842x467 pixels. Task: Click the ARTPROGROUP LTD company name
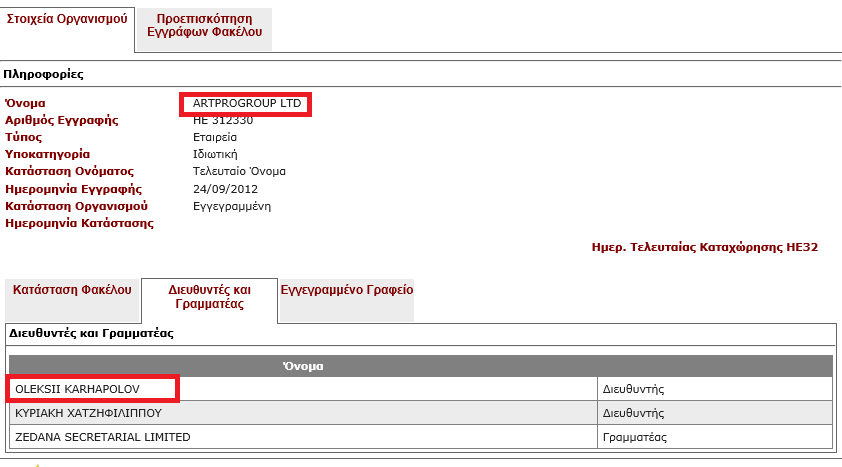click(x=246, y=104)
